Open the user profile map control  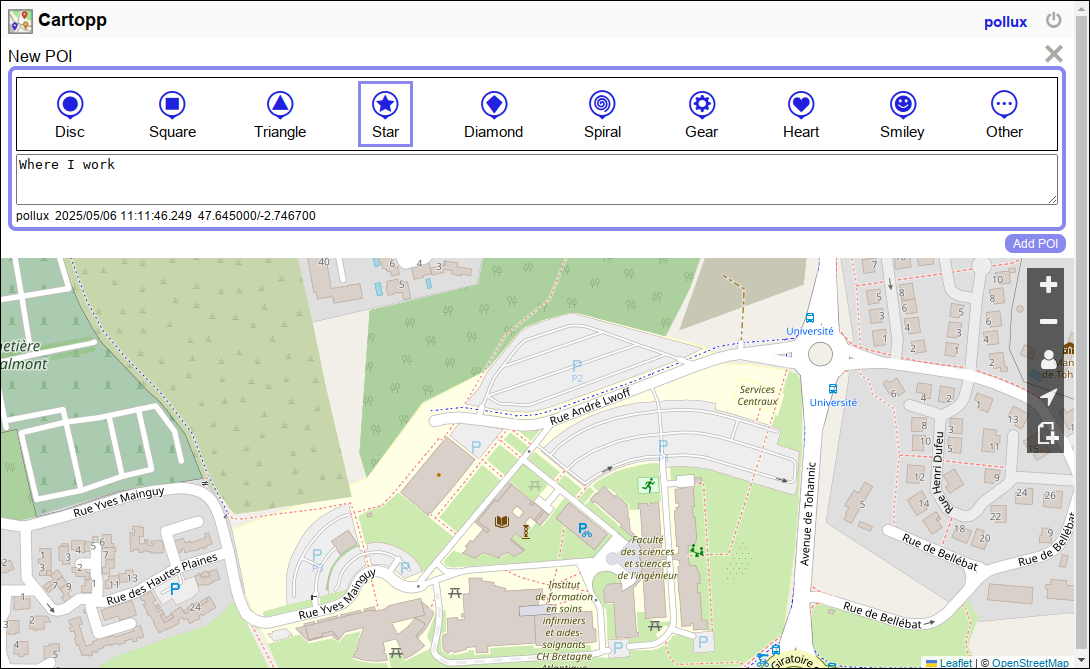[1048, 360]
